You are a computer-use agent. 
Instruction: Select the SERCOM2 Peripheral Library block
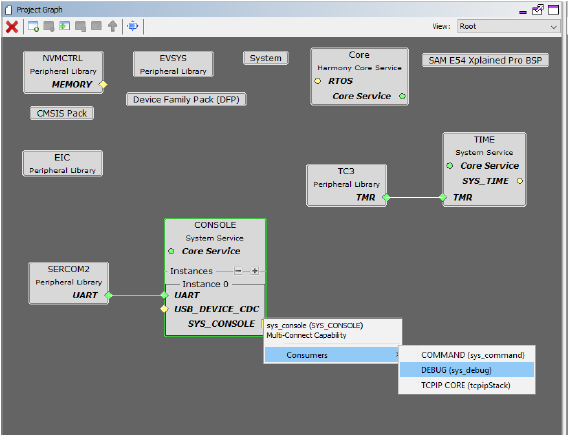click(68, 283)
